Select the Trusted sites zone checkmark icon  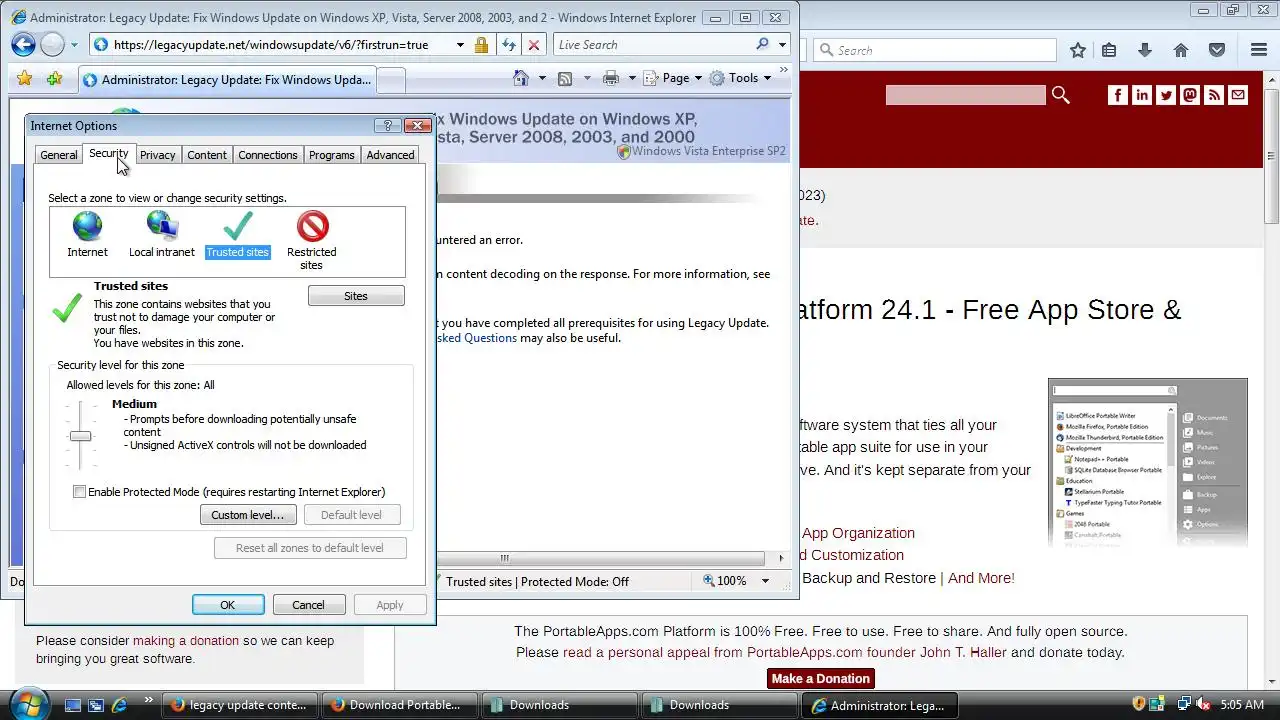(238, 227)
